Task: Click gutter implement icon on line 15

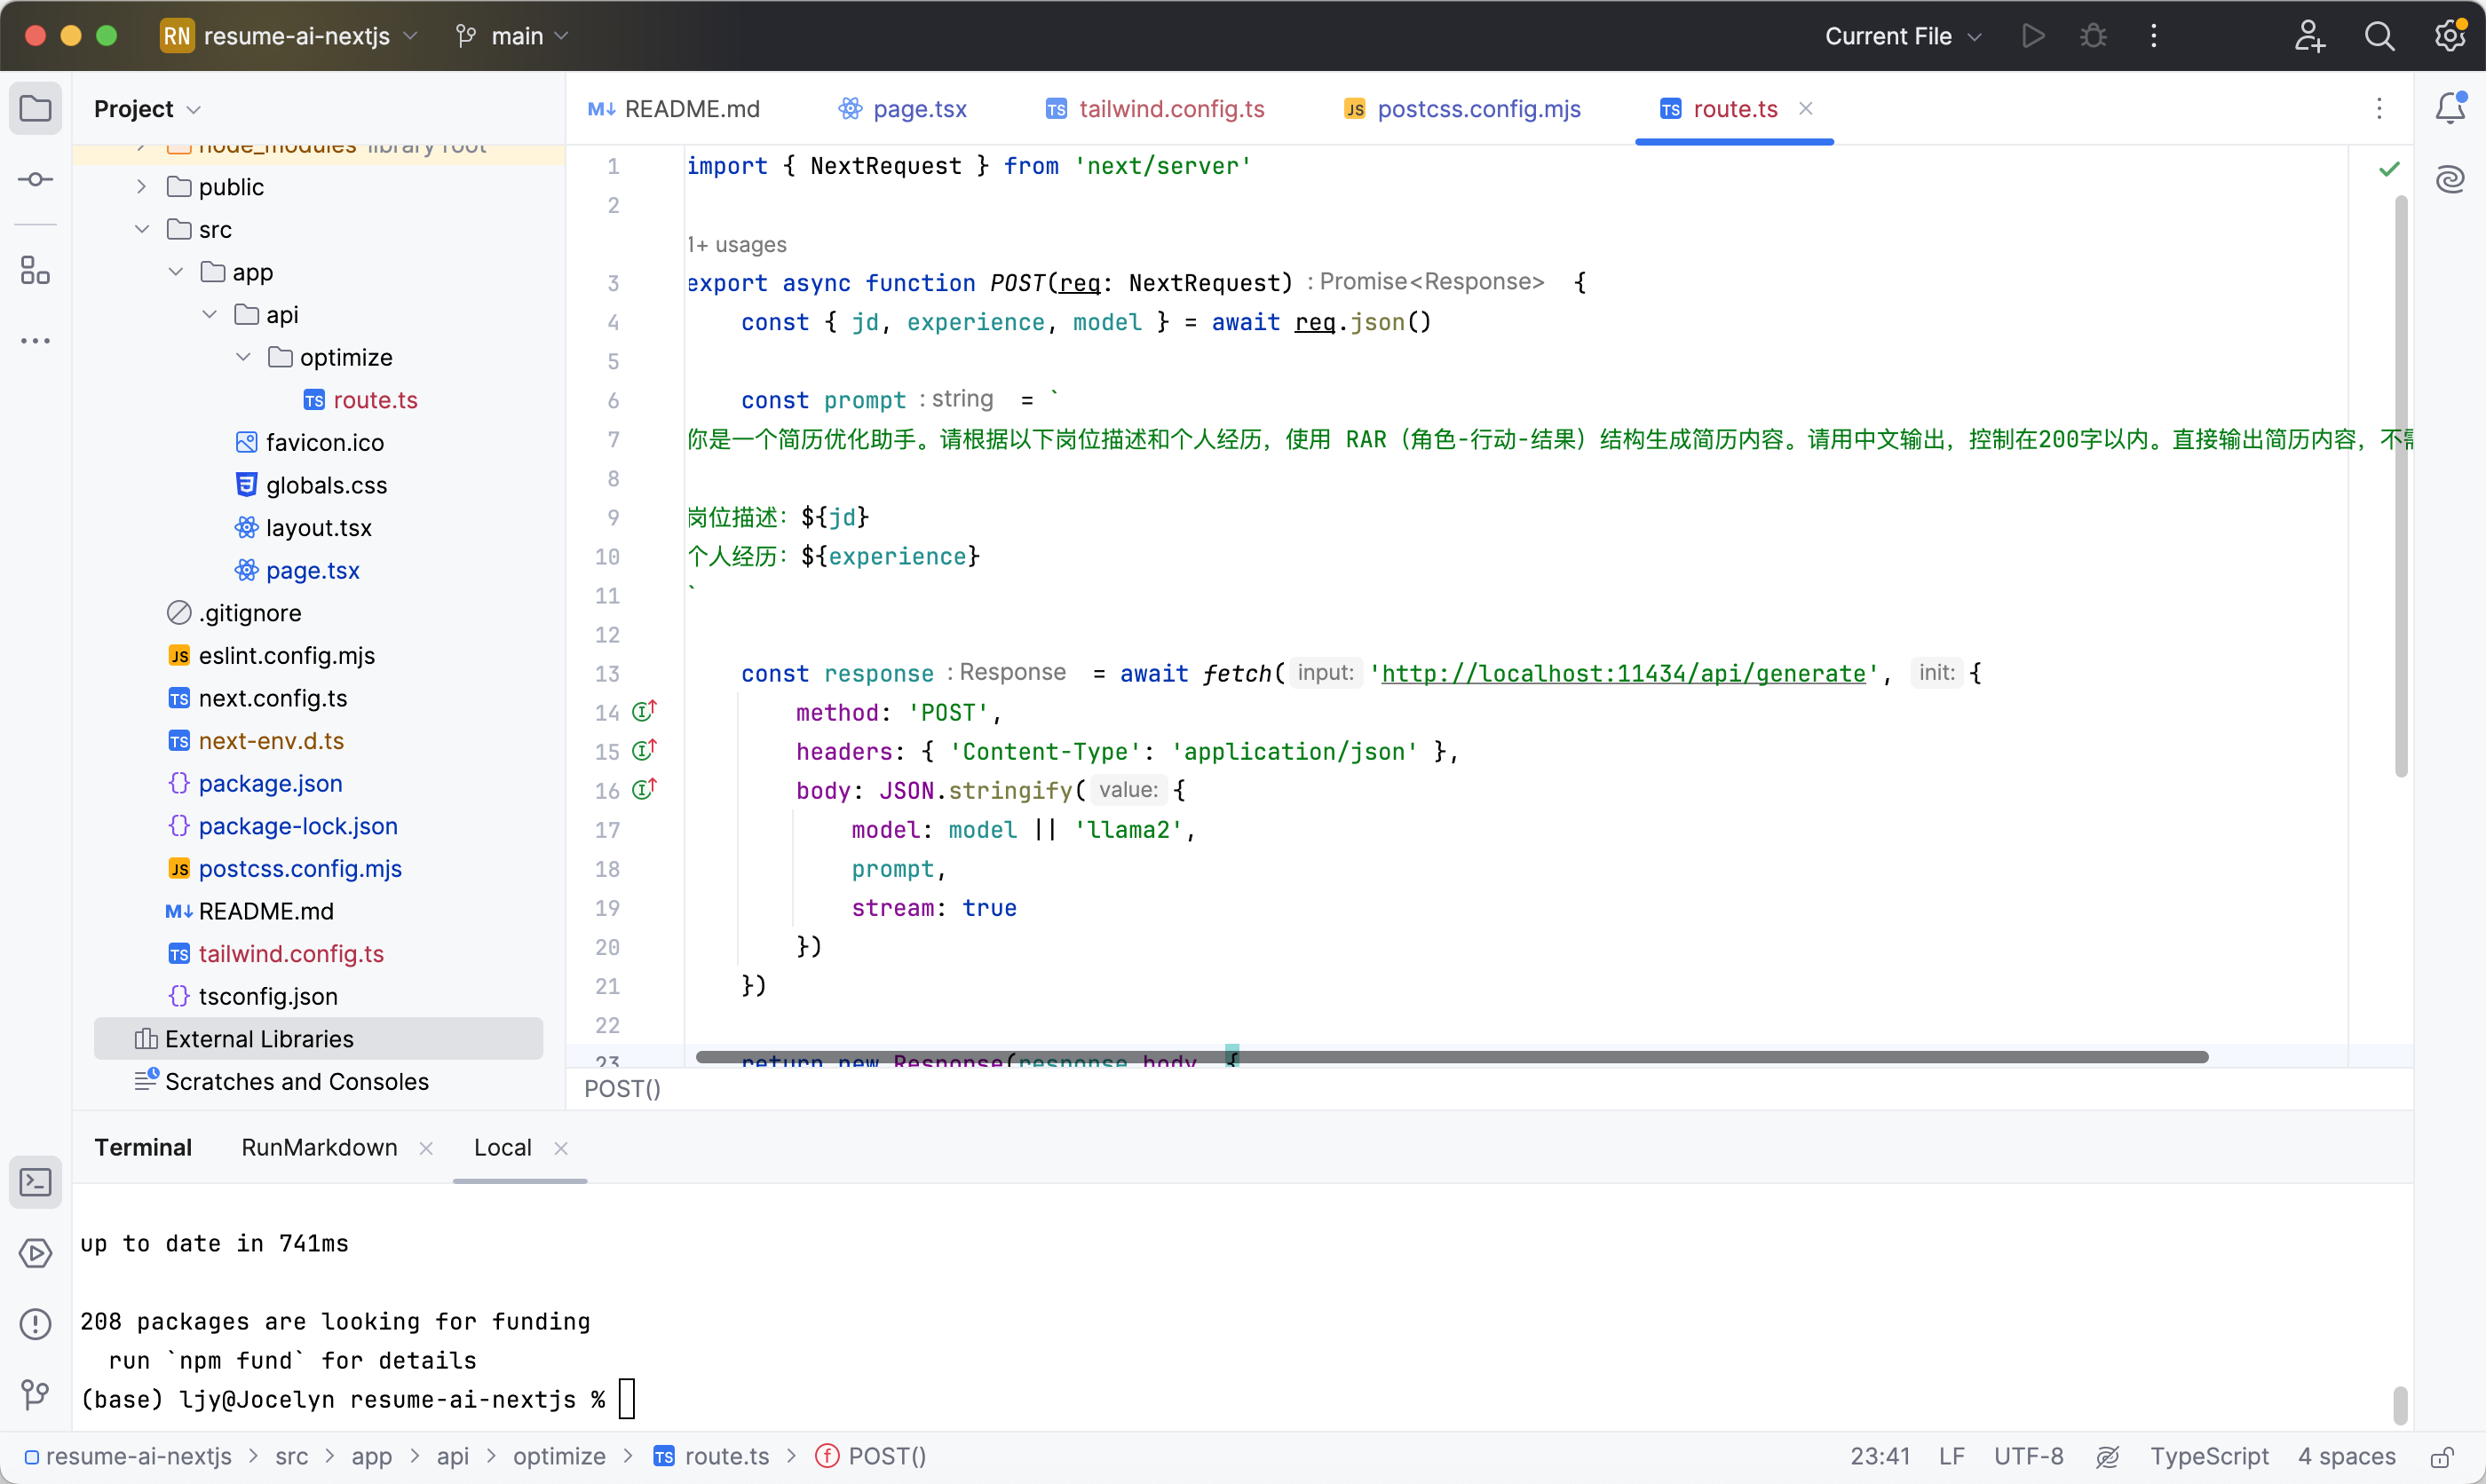Action: point(644,750)
